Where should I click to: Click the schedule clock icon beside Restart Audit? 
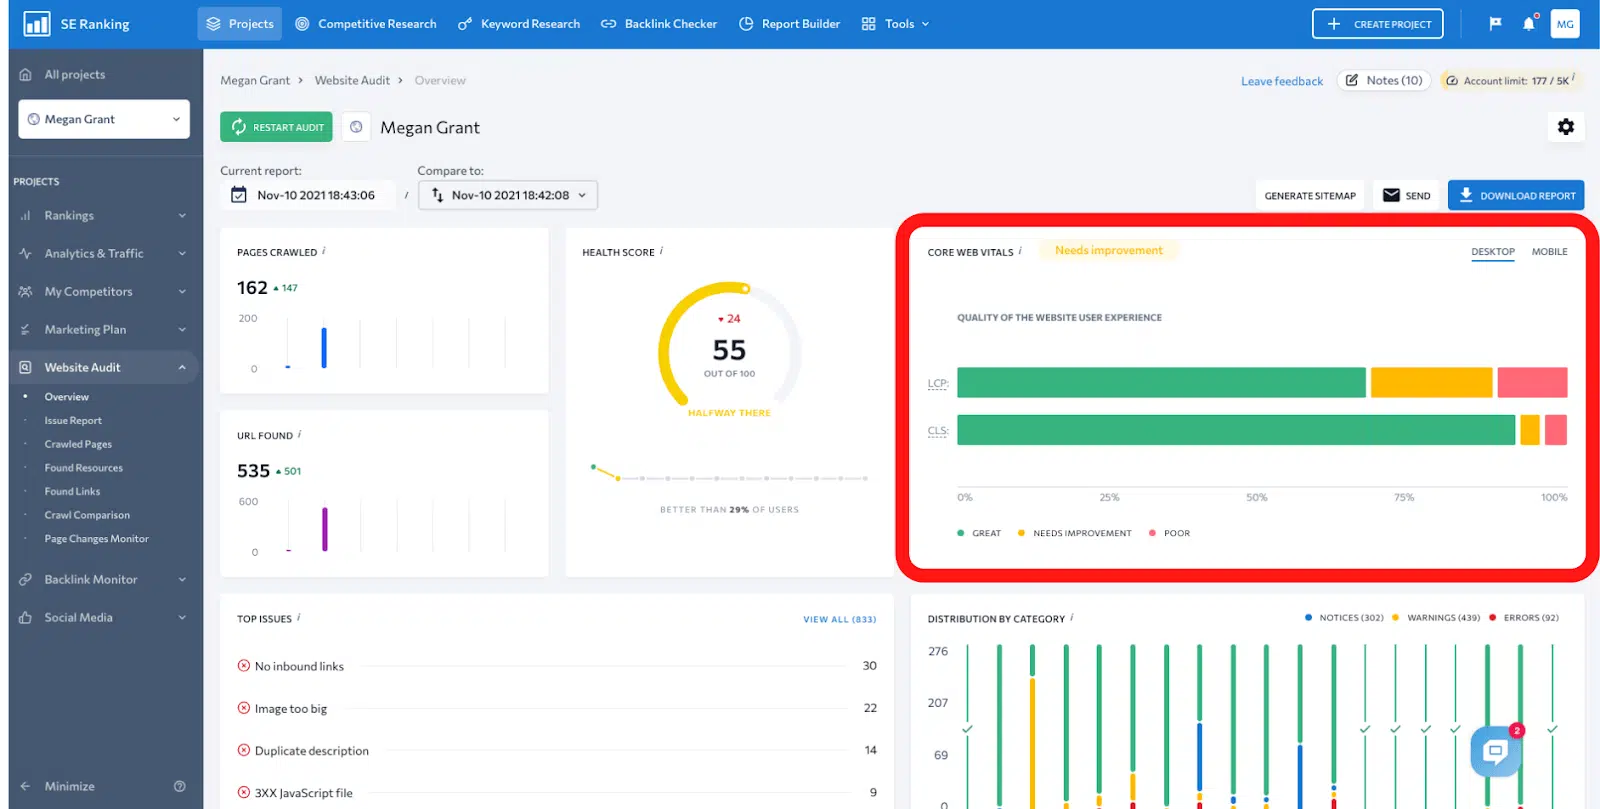[356, 127]
